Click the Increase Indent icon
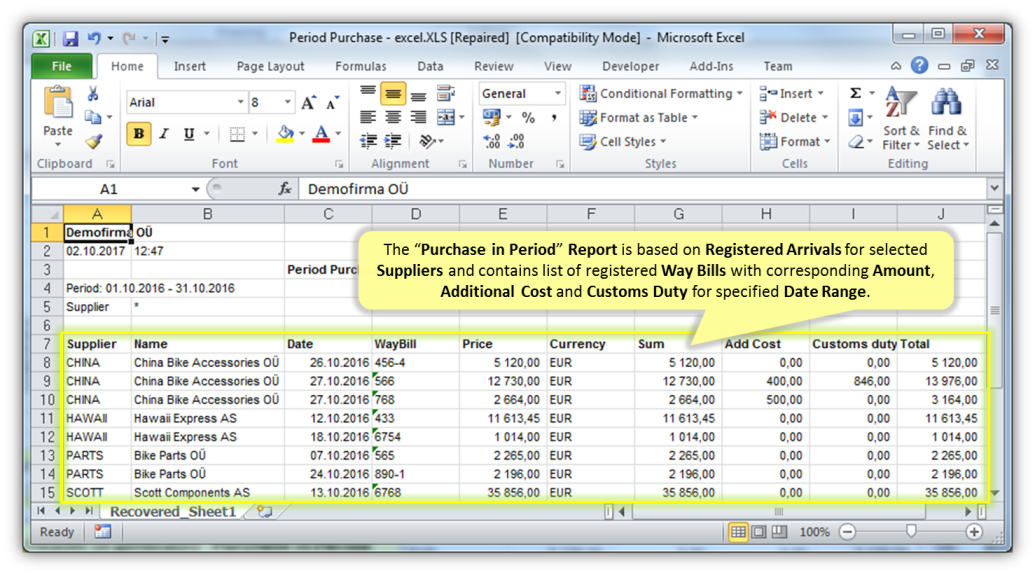The width and height of the screenshot is (1035, 575). pos(393,141)
